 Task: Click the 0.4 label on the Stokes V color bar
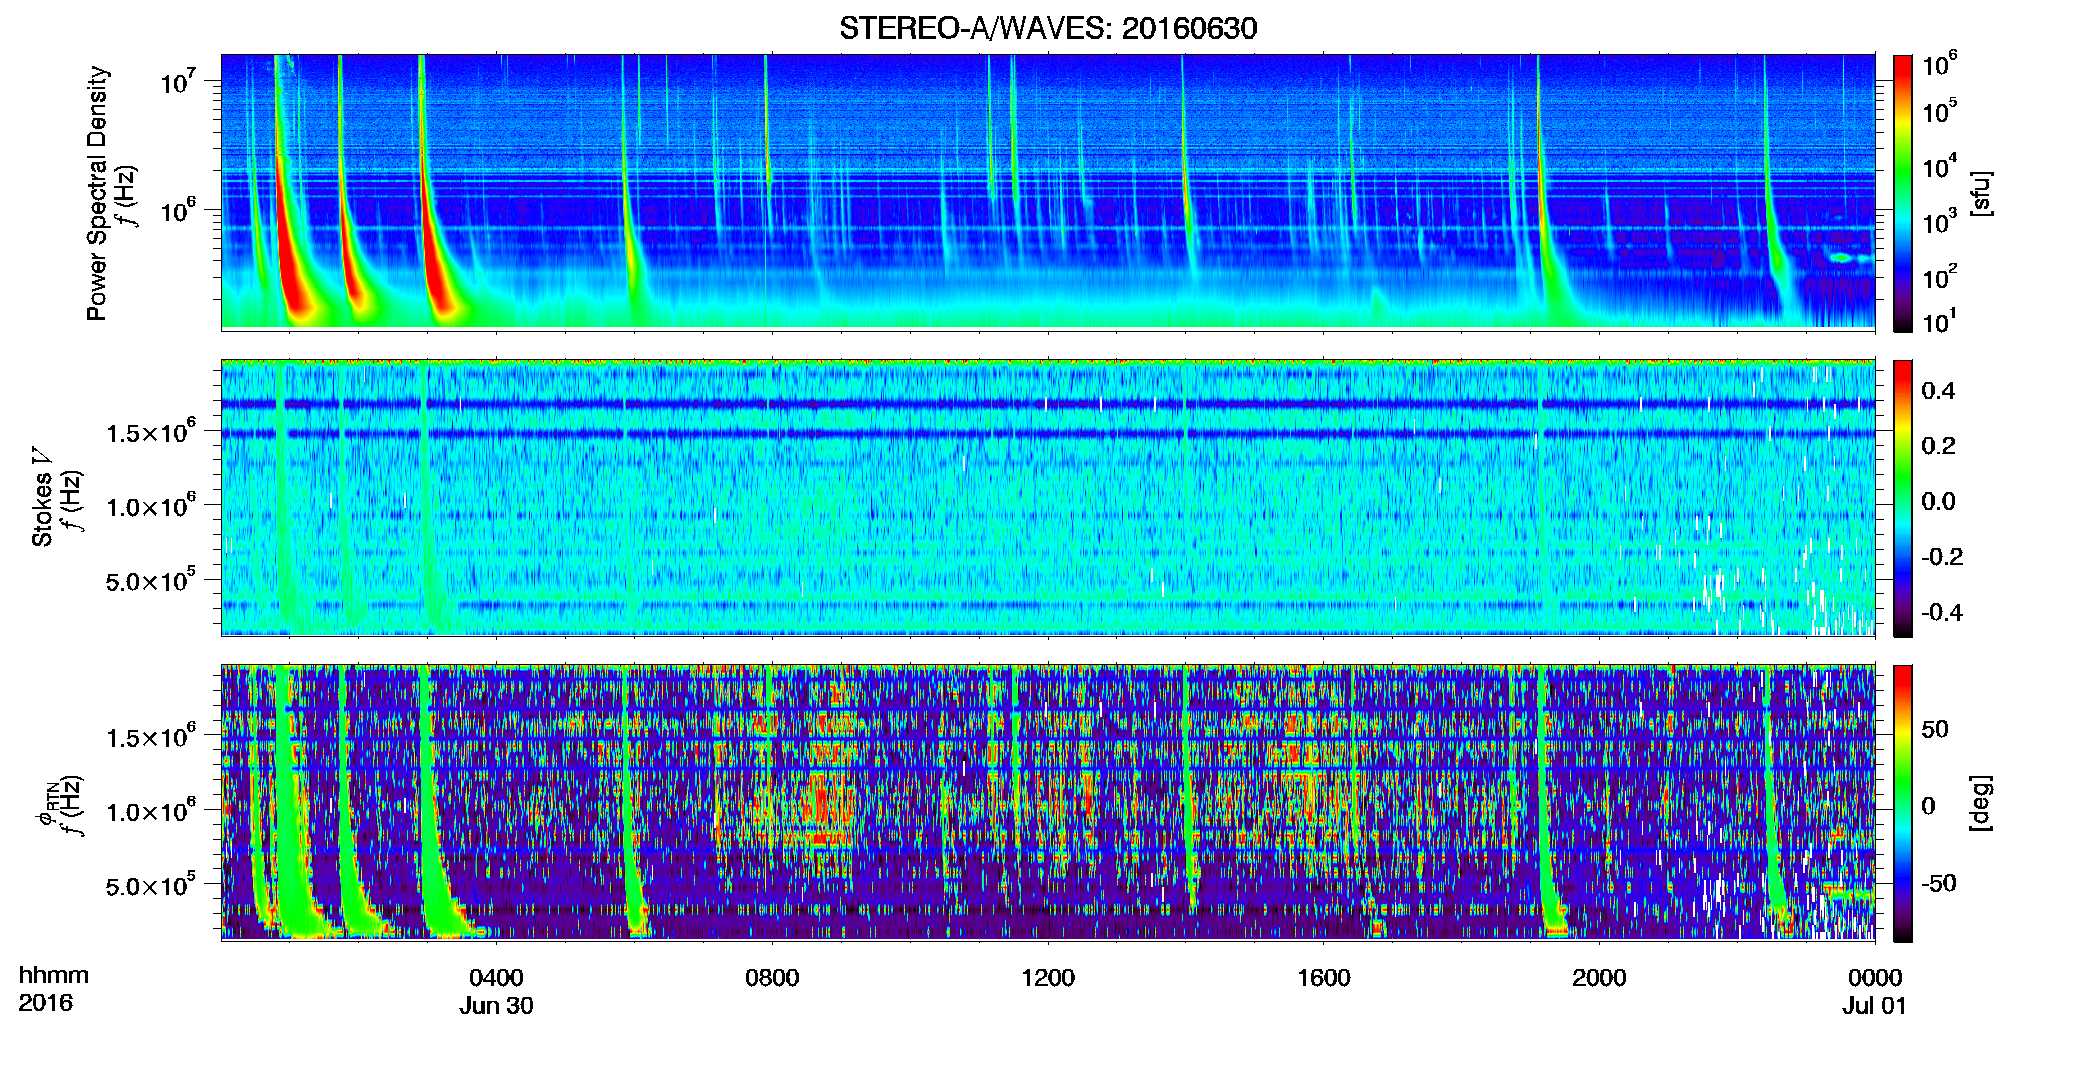coord(1938,390)
